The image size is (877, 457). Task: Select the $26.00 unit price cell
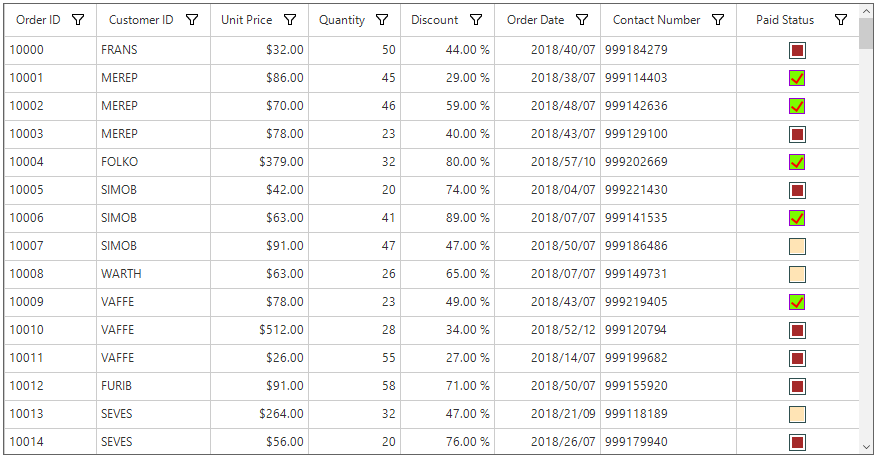[x=260, y=358]
